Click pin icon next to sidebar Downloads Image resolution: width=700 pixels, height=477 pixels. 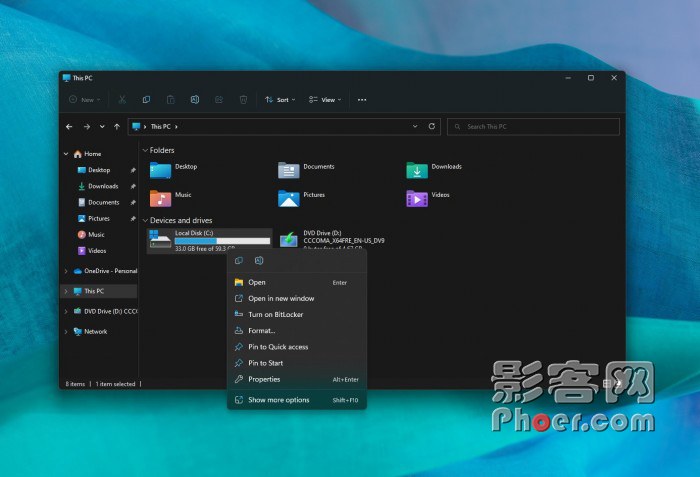tap(133, 186)
